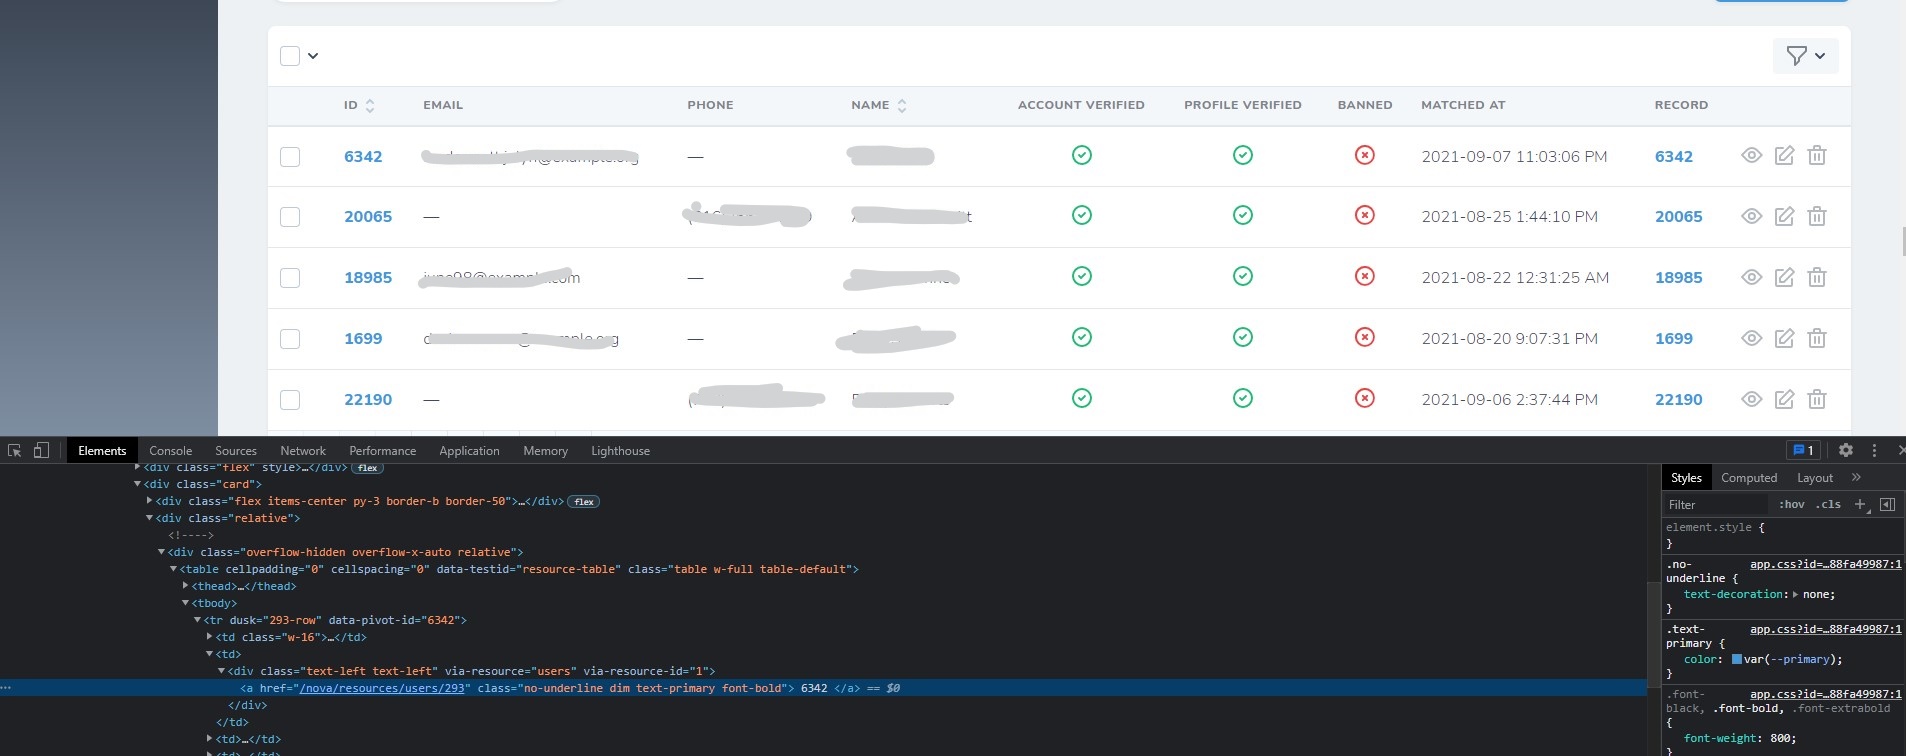
Task: Toggle the device toolbar icon in DevTools
Action: coord(41,451)
